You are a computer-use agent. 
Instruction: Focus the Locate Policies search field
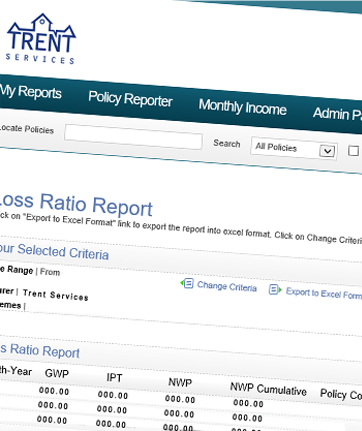(x=133, y=137)
